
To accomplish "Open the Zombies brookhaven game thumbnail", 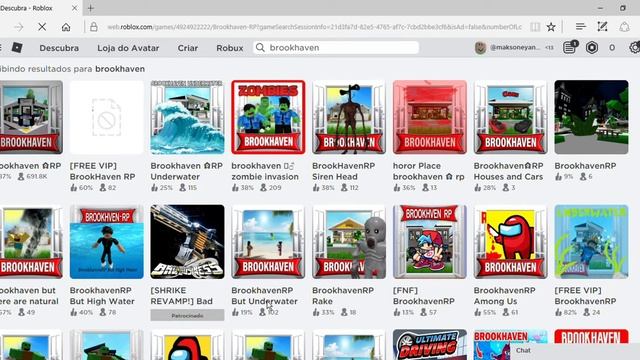I will tap(268, 117).
